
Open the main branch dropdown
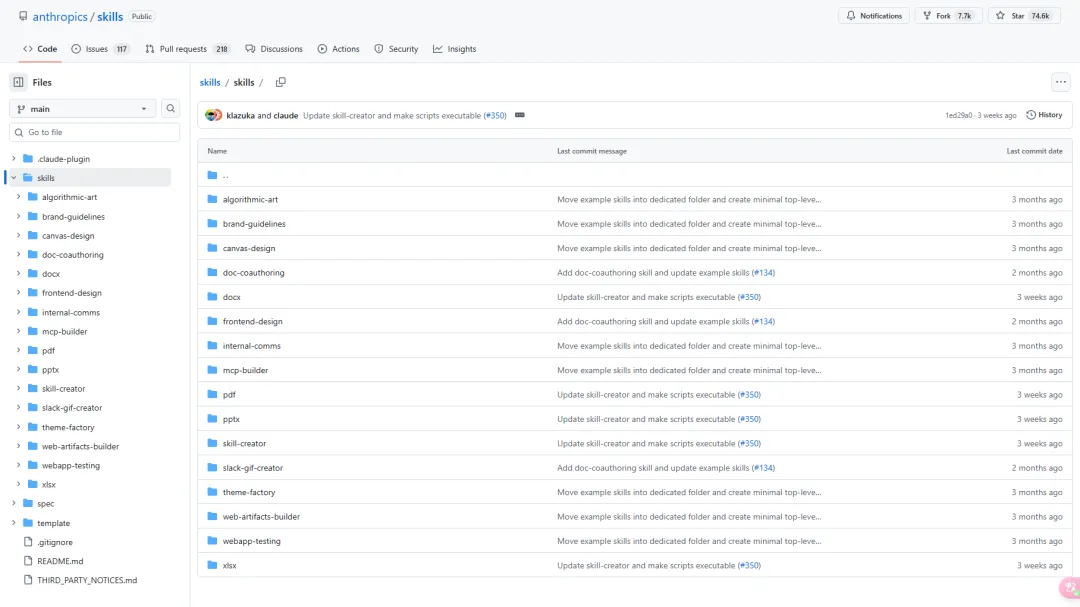point(83,108)
